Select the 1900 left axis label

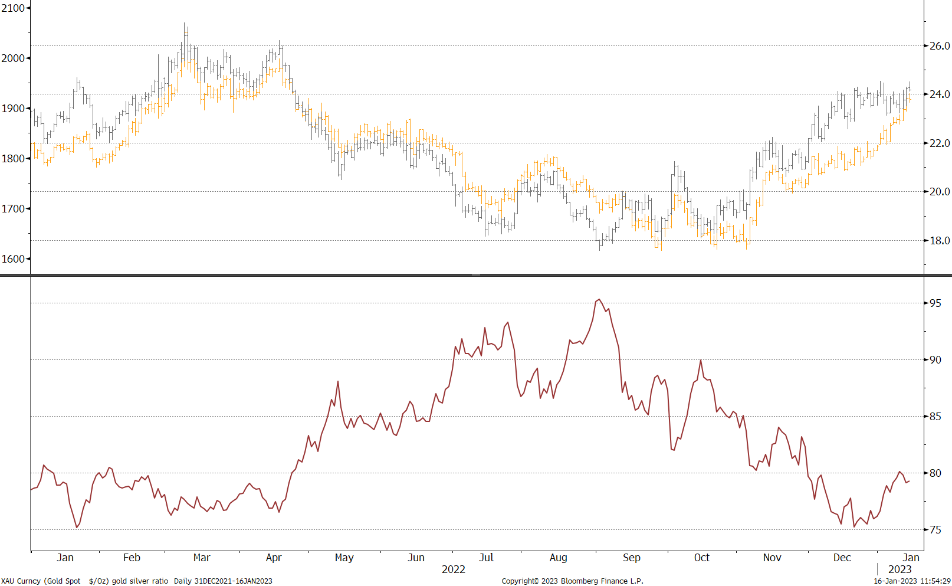coord(13,109)
